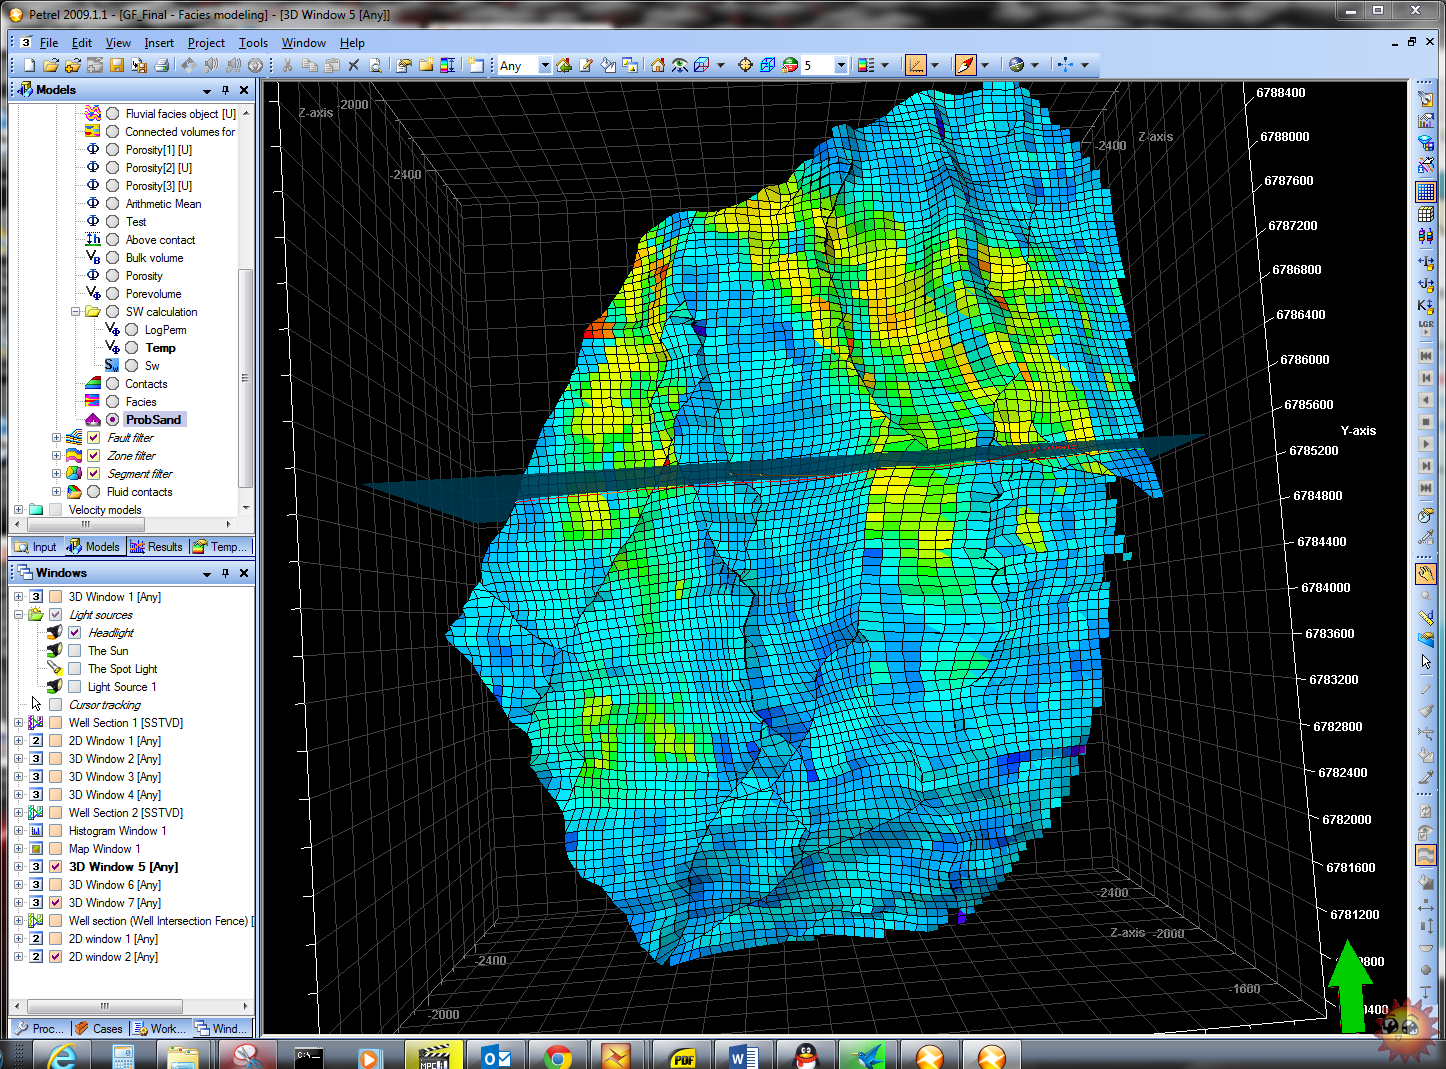Select the Arithmetic Mean property
Image resolution: width=1446 pixels, height=1069 pixels.
tap(163, 204)
